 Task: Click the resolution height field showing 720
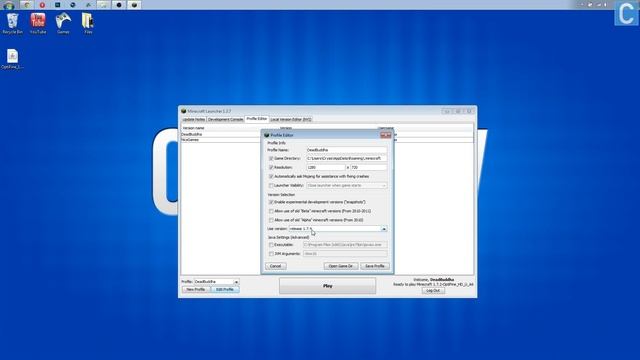(369, 167)
